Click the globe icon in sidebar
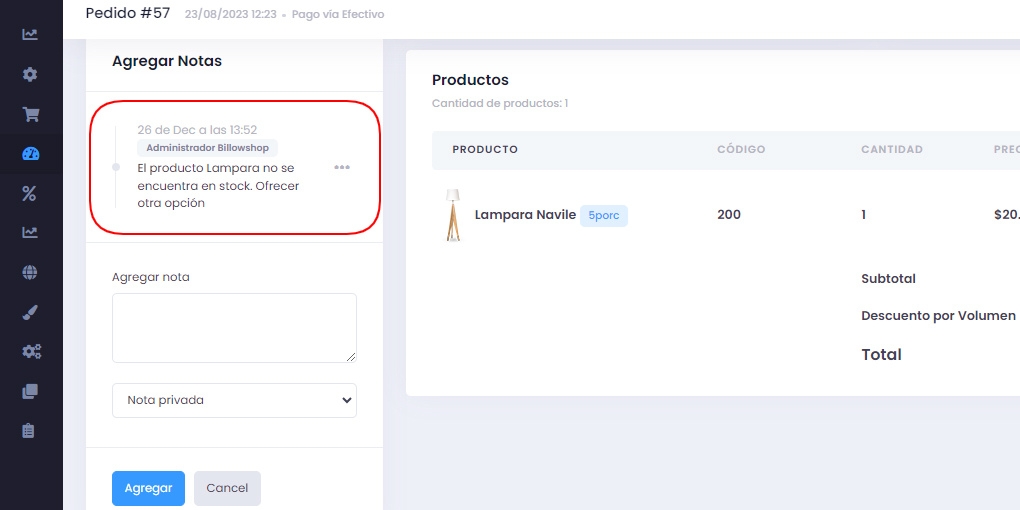The image size is (1020, 510). pyautogui.click(x=30, y=272)
